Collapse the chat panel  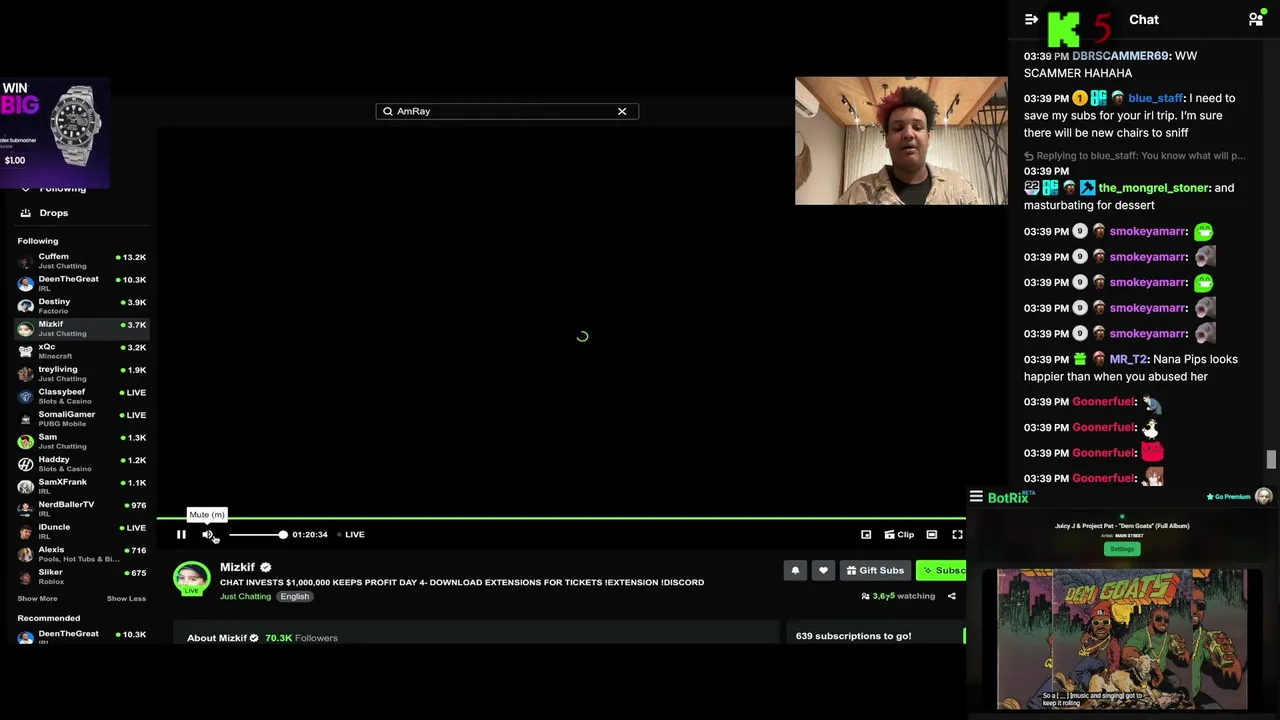click(1031, 19)
